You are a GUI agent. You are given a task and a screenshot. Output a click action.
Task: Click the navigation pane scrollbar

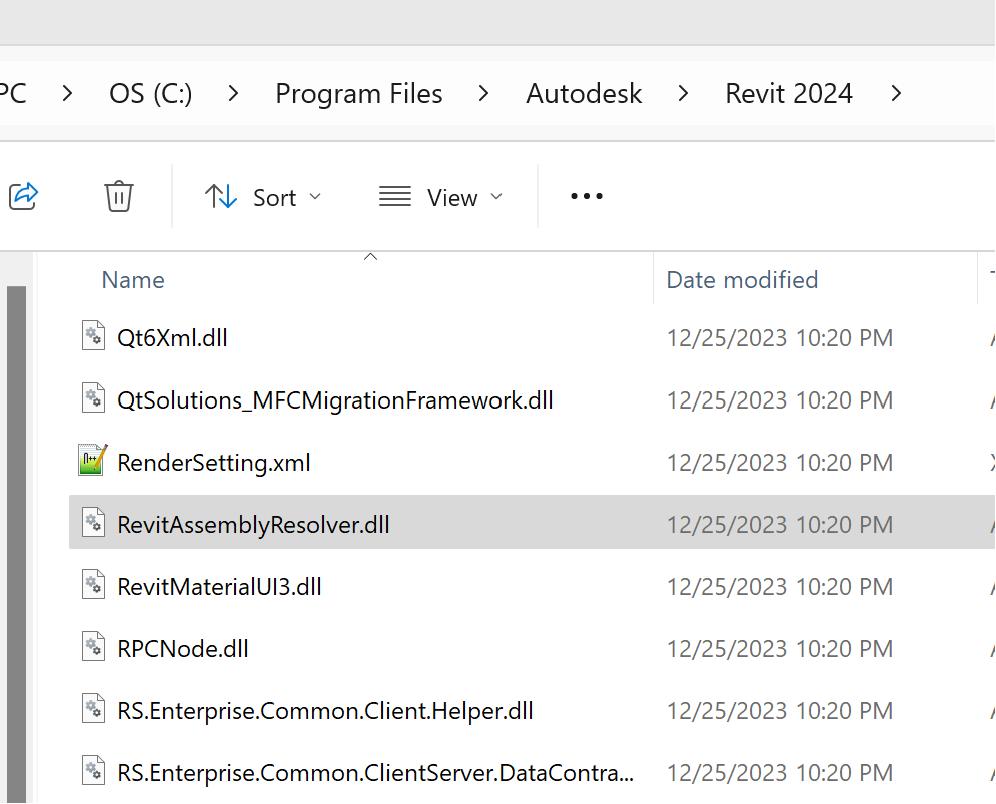coord(17,544)
